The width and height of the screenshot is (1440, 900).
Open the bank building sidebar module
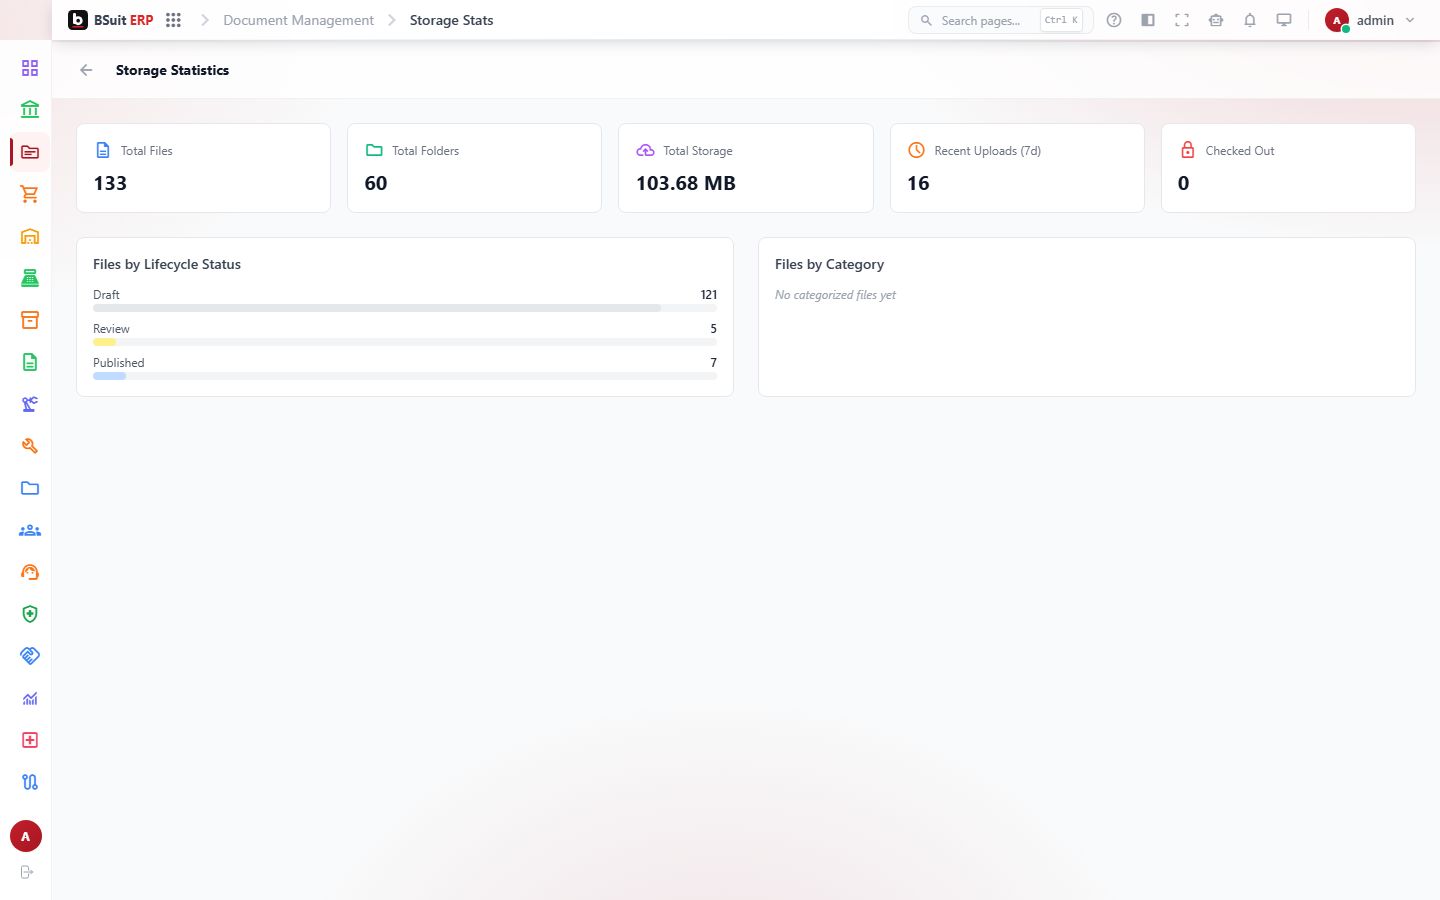click(x=30, y=110)
